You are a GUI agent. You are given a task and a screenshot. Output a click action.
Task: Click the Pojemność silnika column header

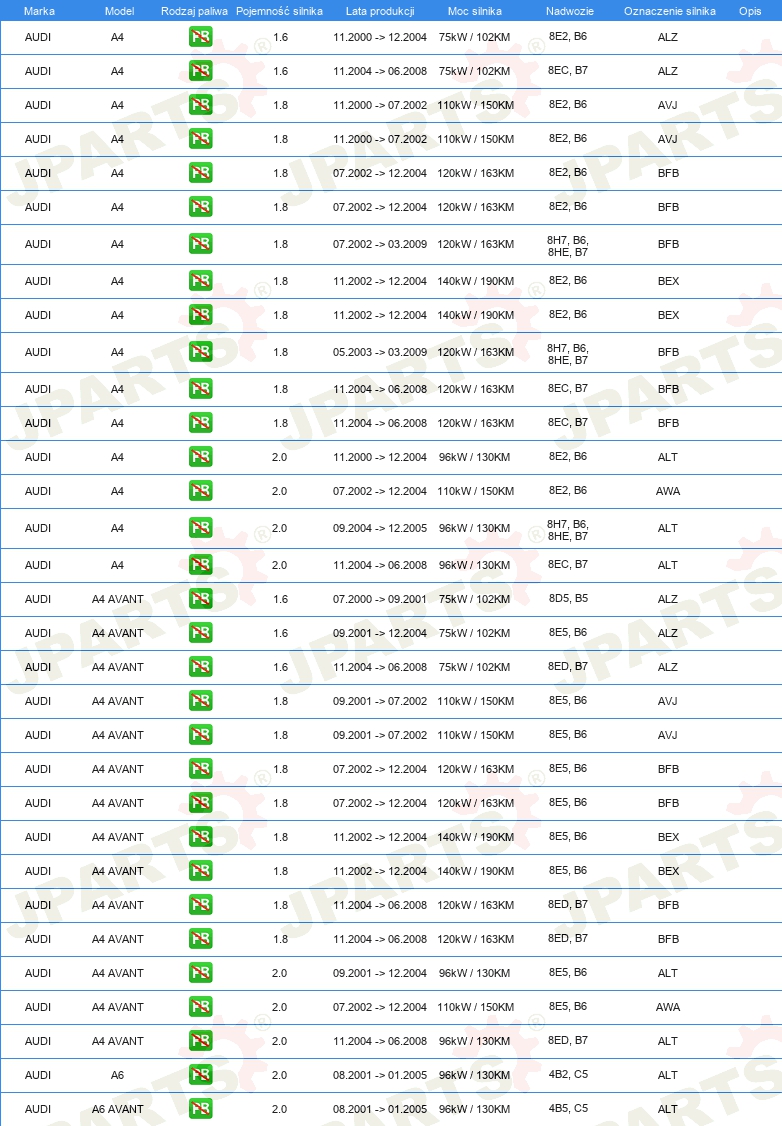[x=279, y=11]
